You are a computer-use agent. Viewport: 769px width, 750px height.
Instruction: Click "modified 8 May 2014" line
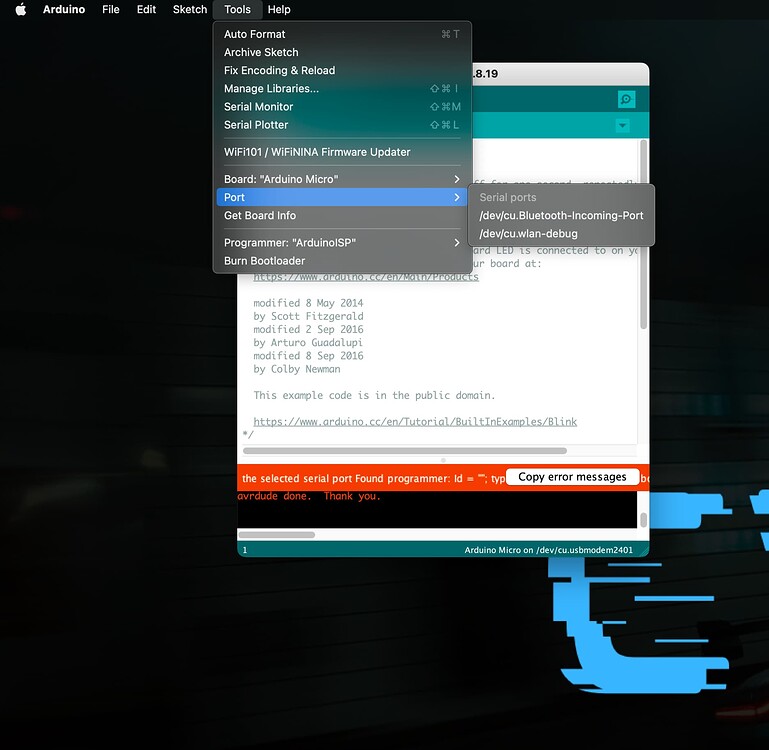(308, 303)
